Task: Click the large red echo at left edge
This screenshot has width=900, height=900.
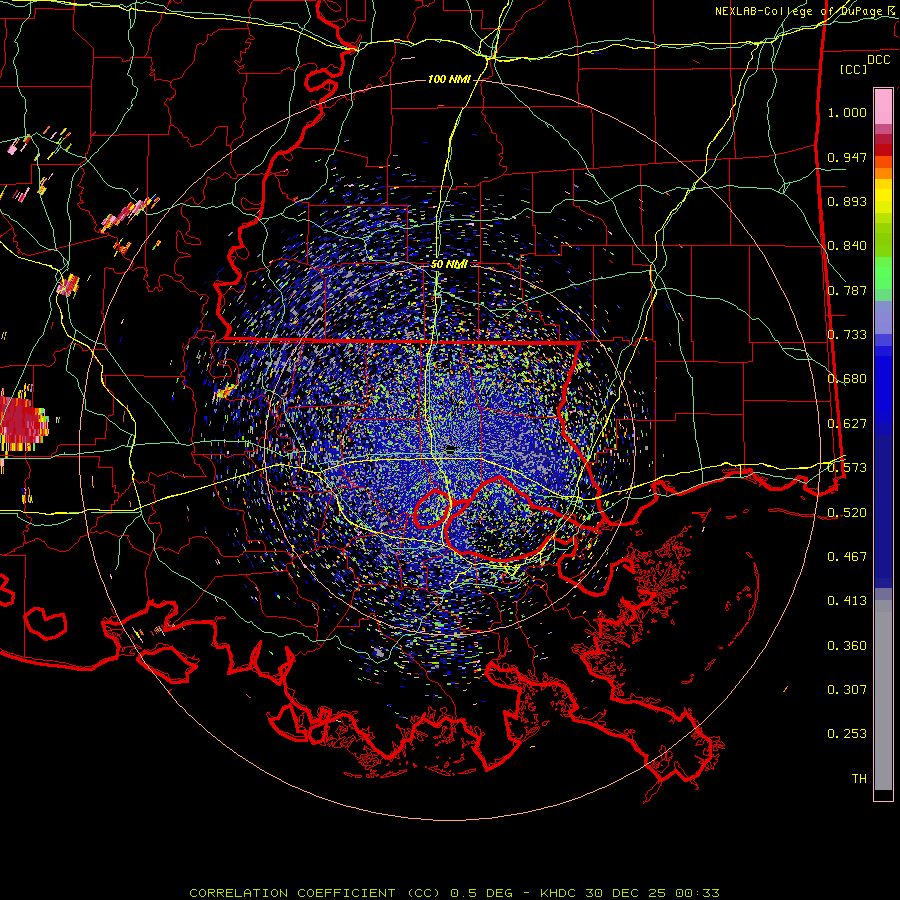Action: (23, 422)
